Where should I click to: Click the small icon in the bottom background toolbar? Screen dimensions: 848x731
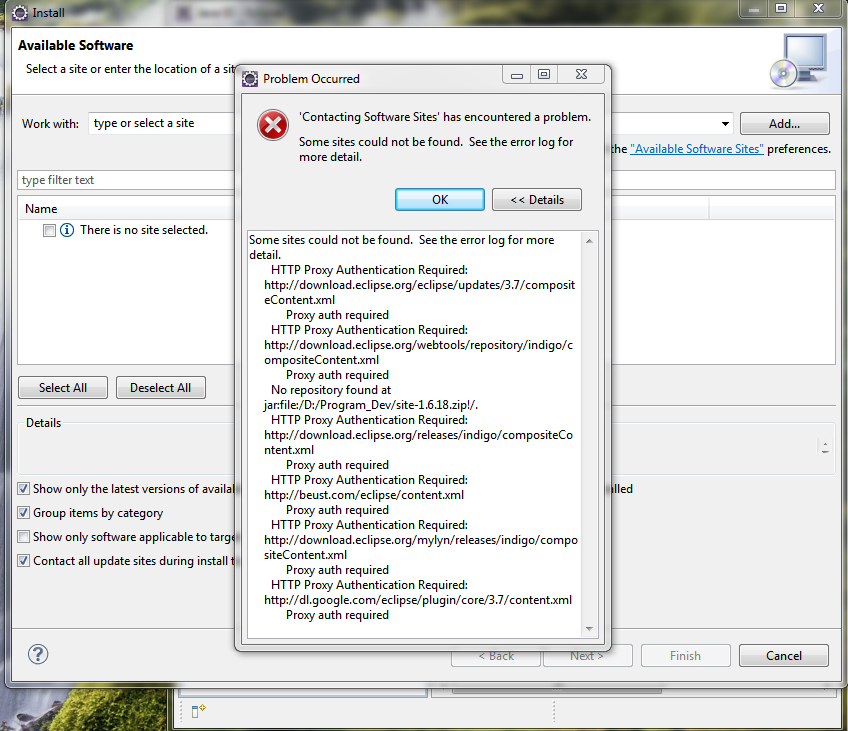[198, 710]
